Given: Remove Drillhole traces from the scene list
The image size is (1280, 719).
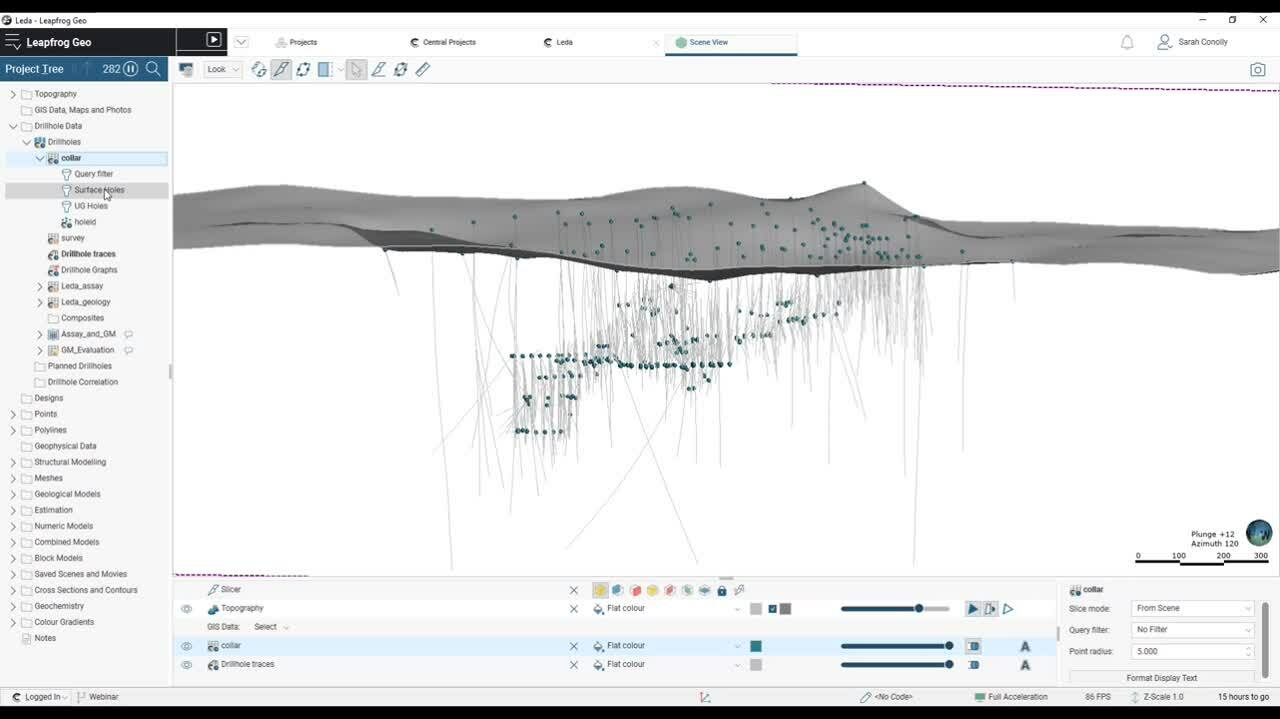Looking at the screenshot, I should (574, 665).
